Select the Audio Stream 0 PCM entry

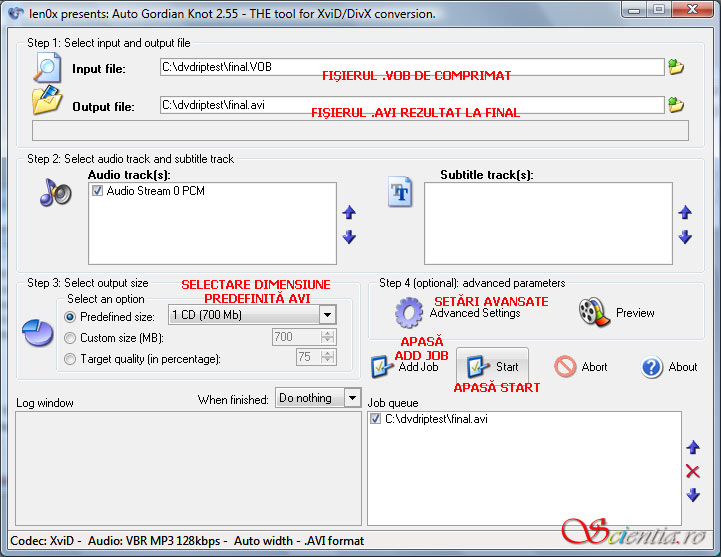155,191
